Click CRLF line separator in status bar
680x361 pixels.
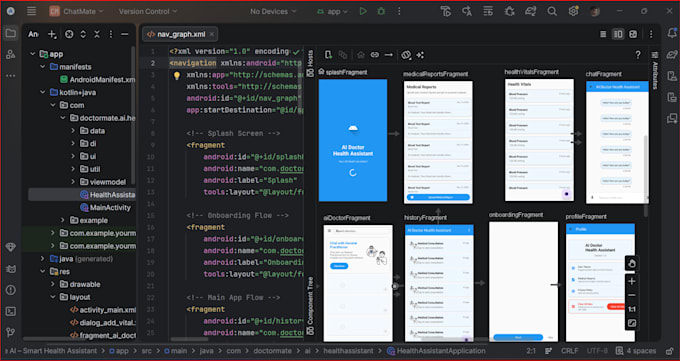[x=569, y=351]
